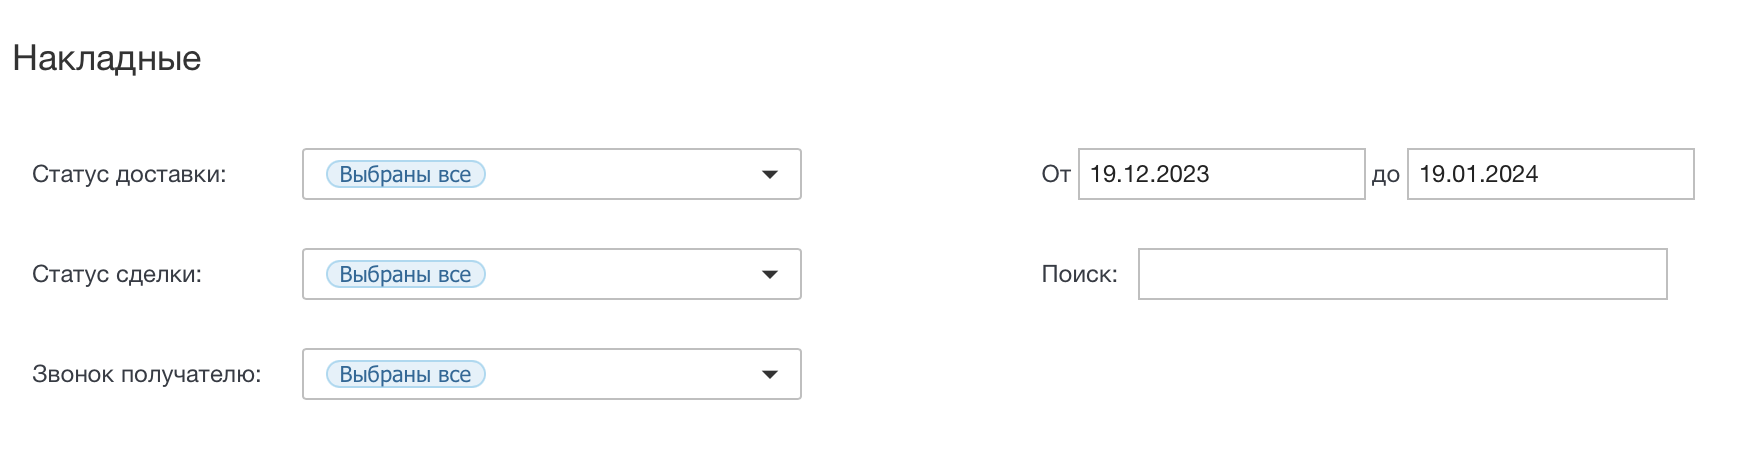1744x452 pixels.
Task: Click the 'Выбраны все' chip in Статус доставки
Action: tap(405, 175)
